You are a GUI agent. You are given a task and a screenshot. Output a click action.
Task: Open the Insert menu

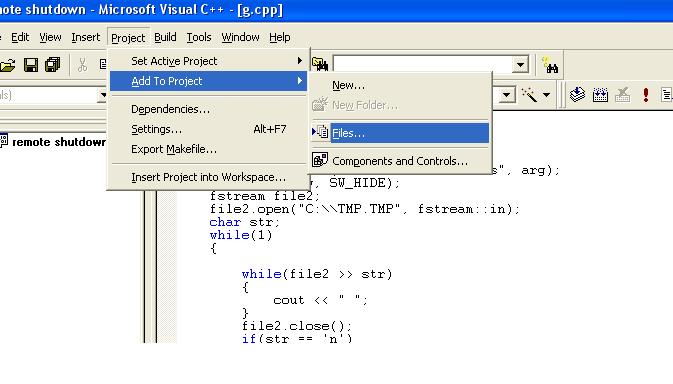(x=85, y=37)
